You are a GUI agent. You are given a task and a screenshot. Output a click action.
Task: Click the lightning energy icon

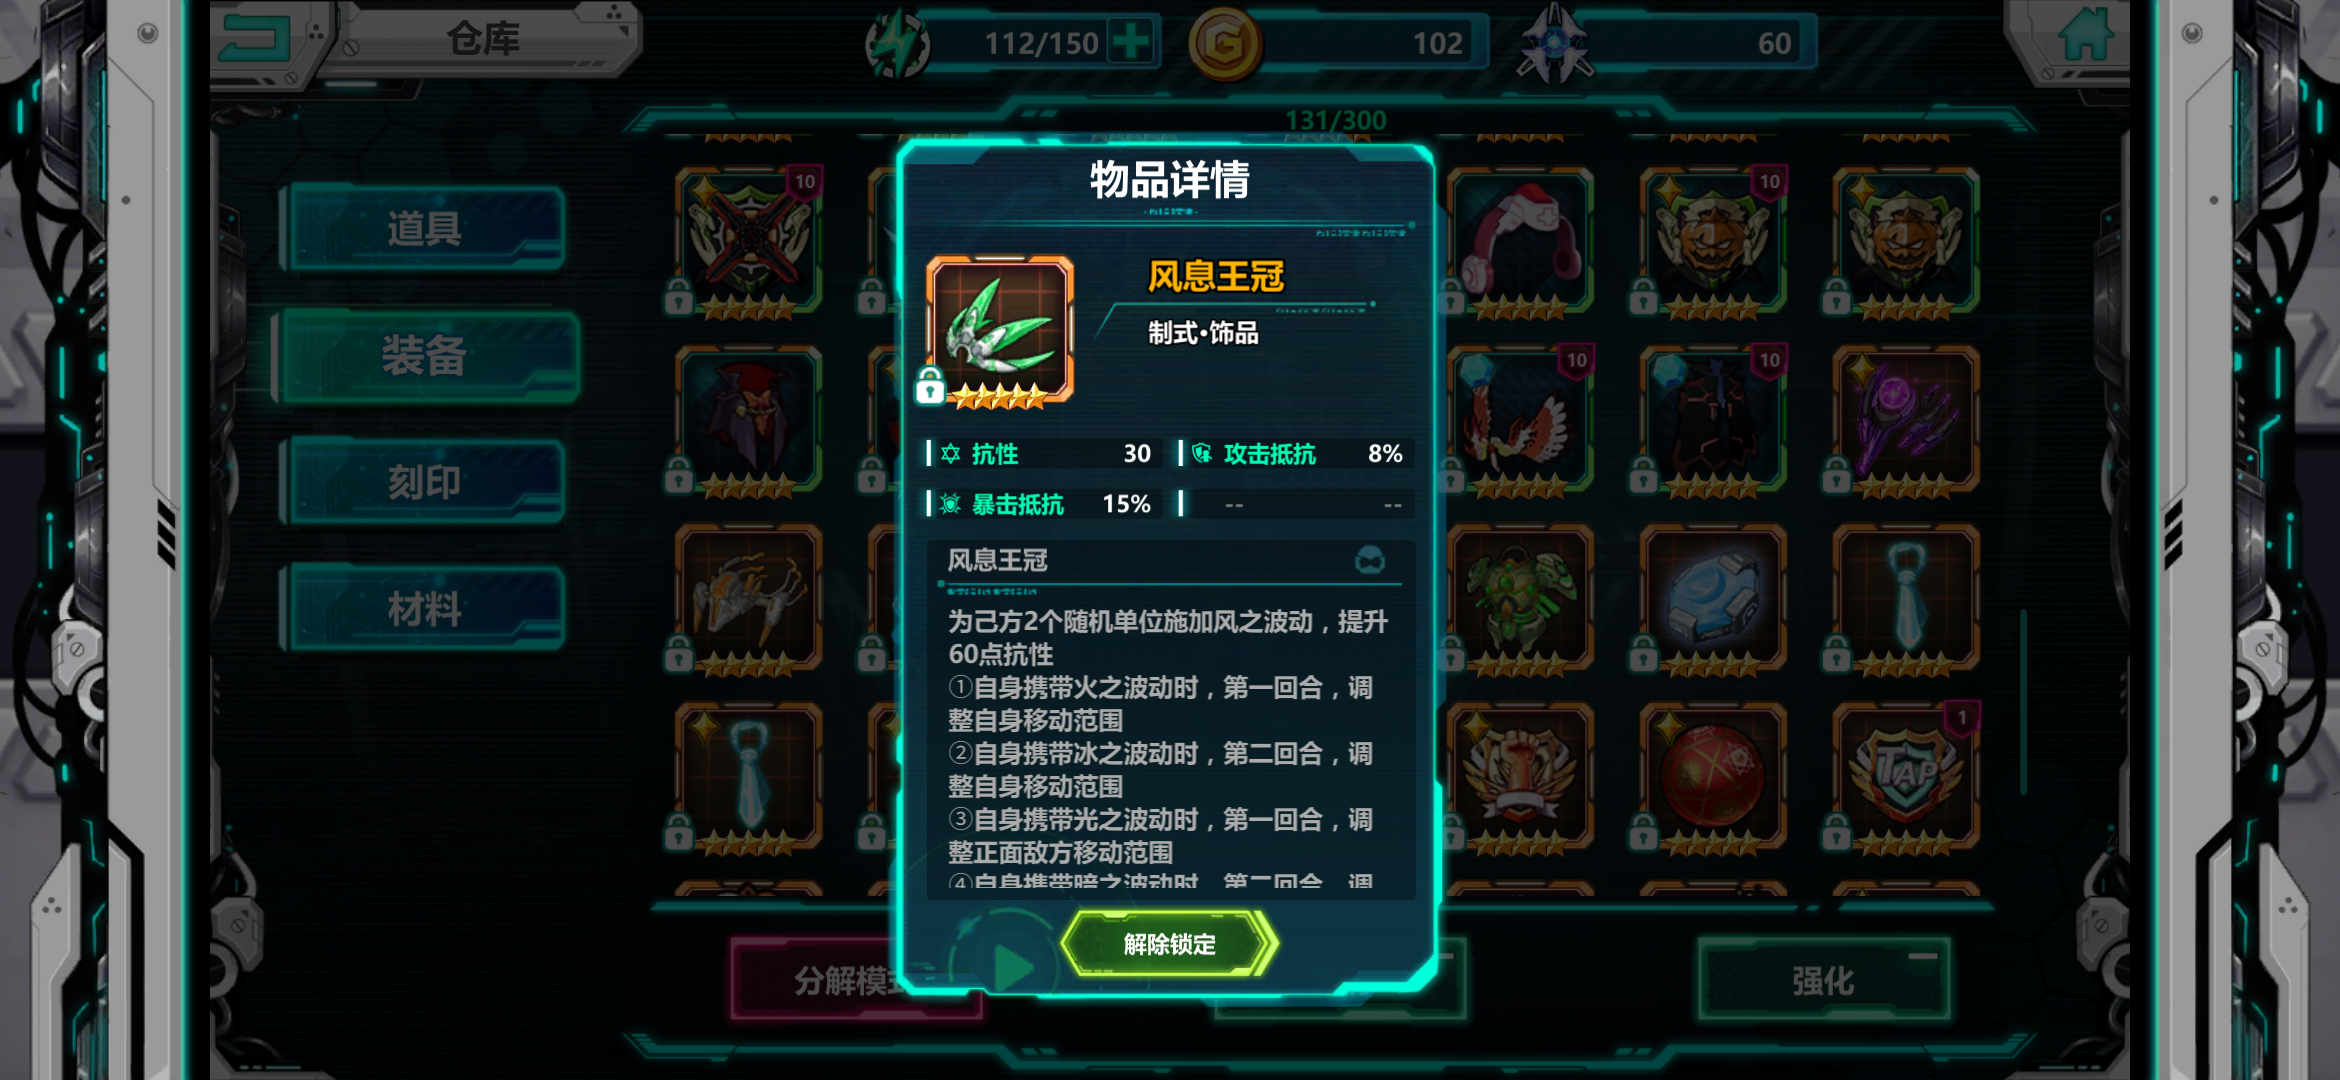897,45
